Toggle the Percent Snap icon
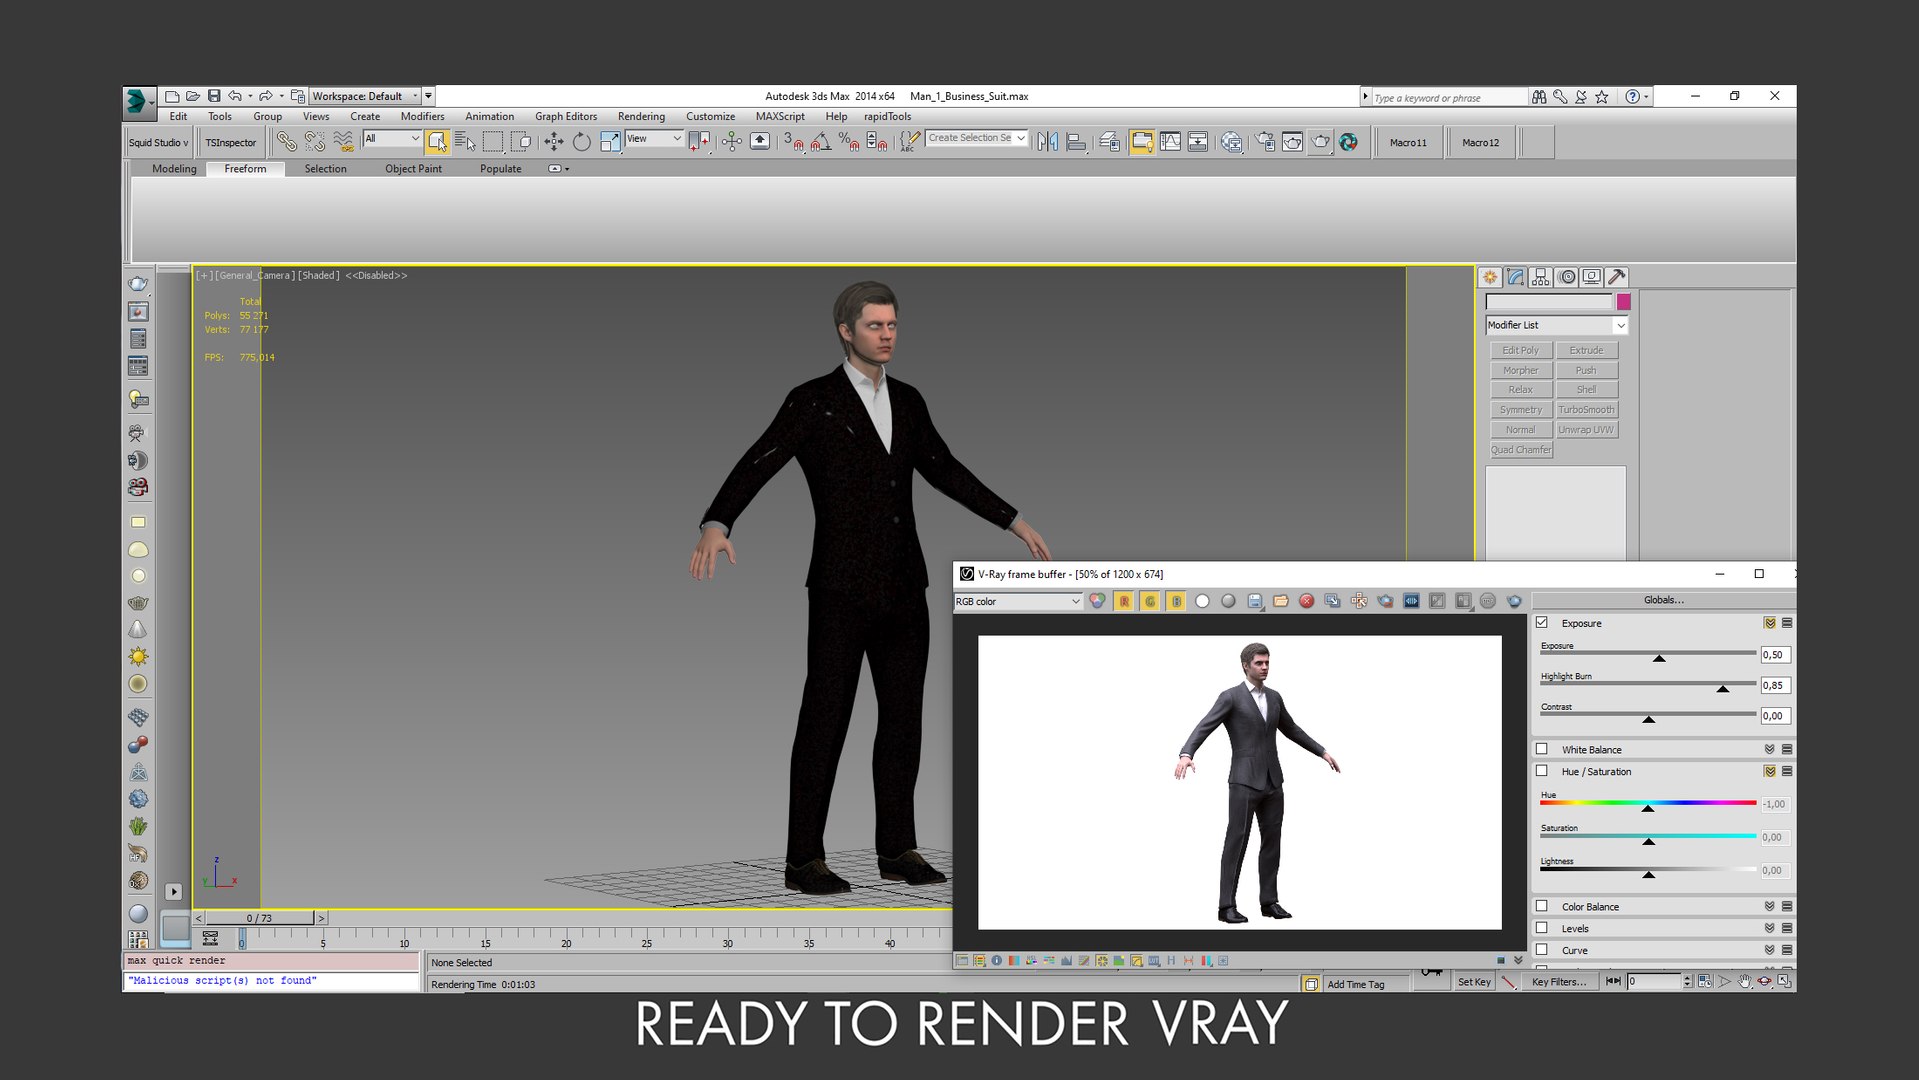This screenshot has height=1080, width=1919. [x=849, y=142]
